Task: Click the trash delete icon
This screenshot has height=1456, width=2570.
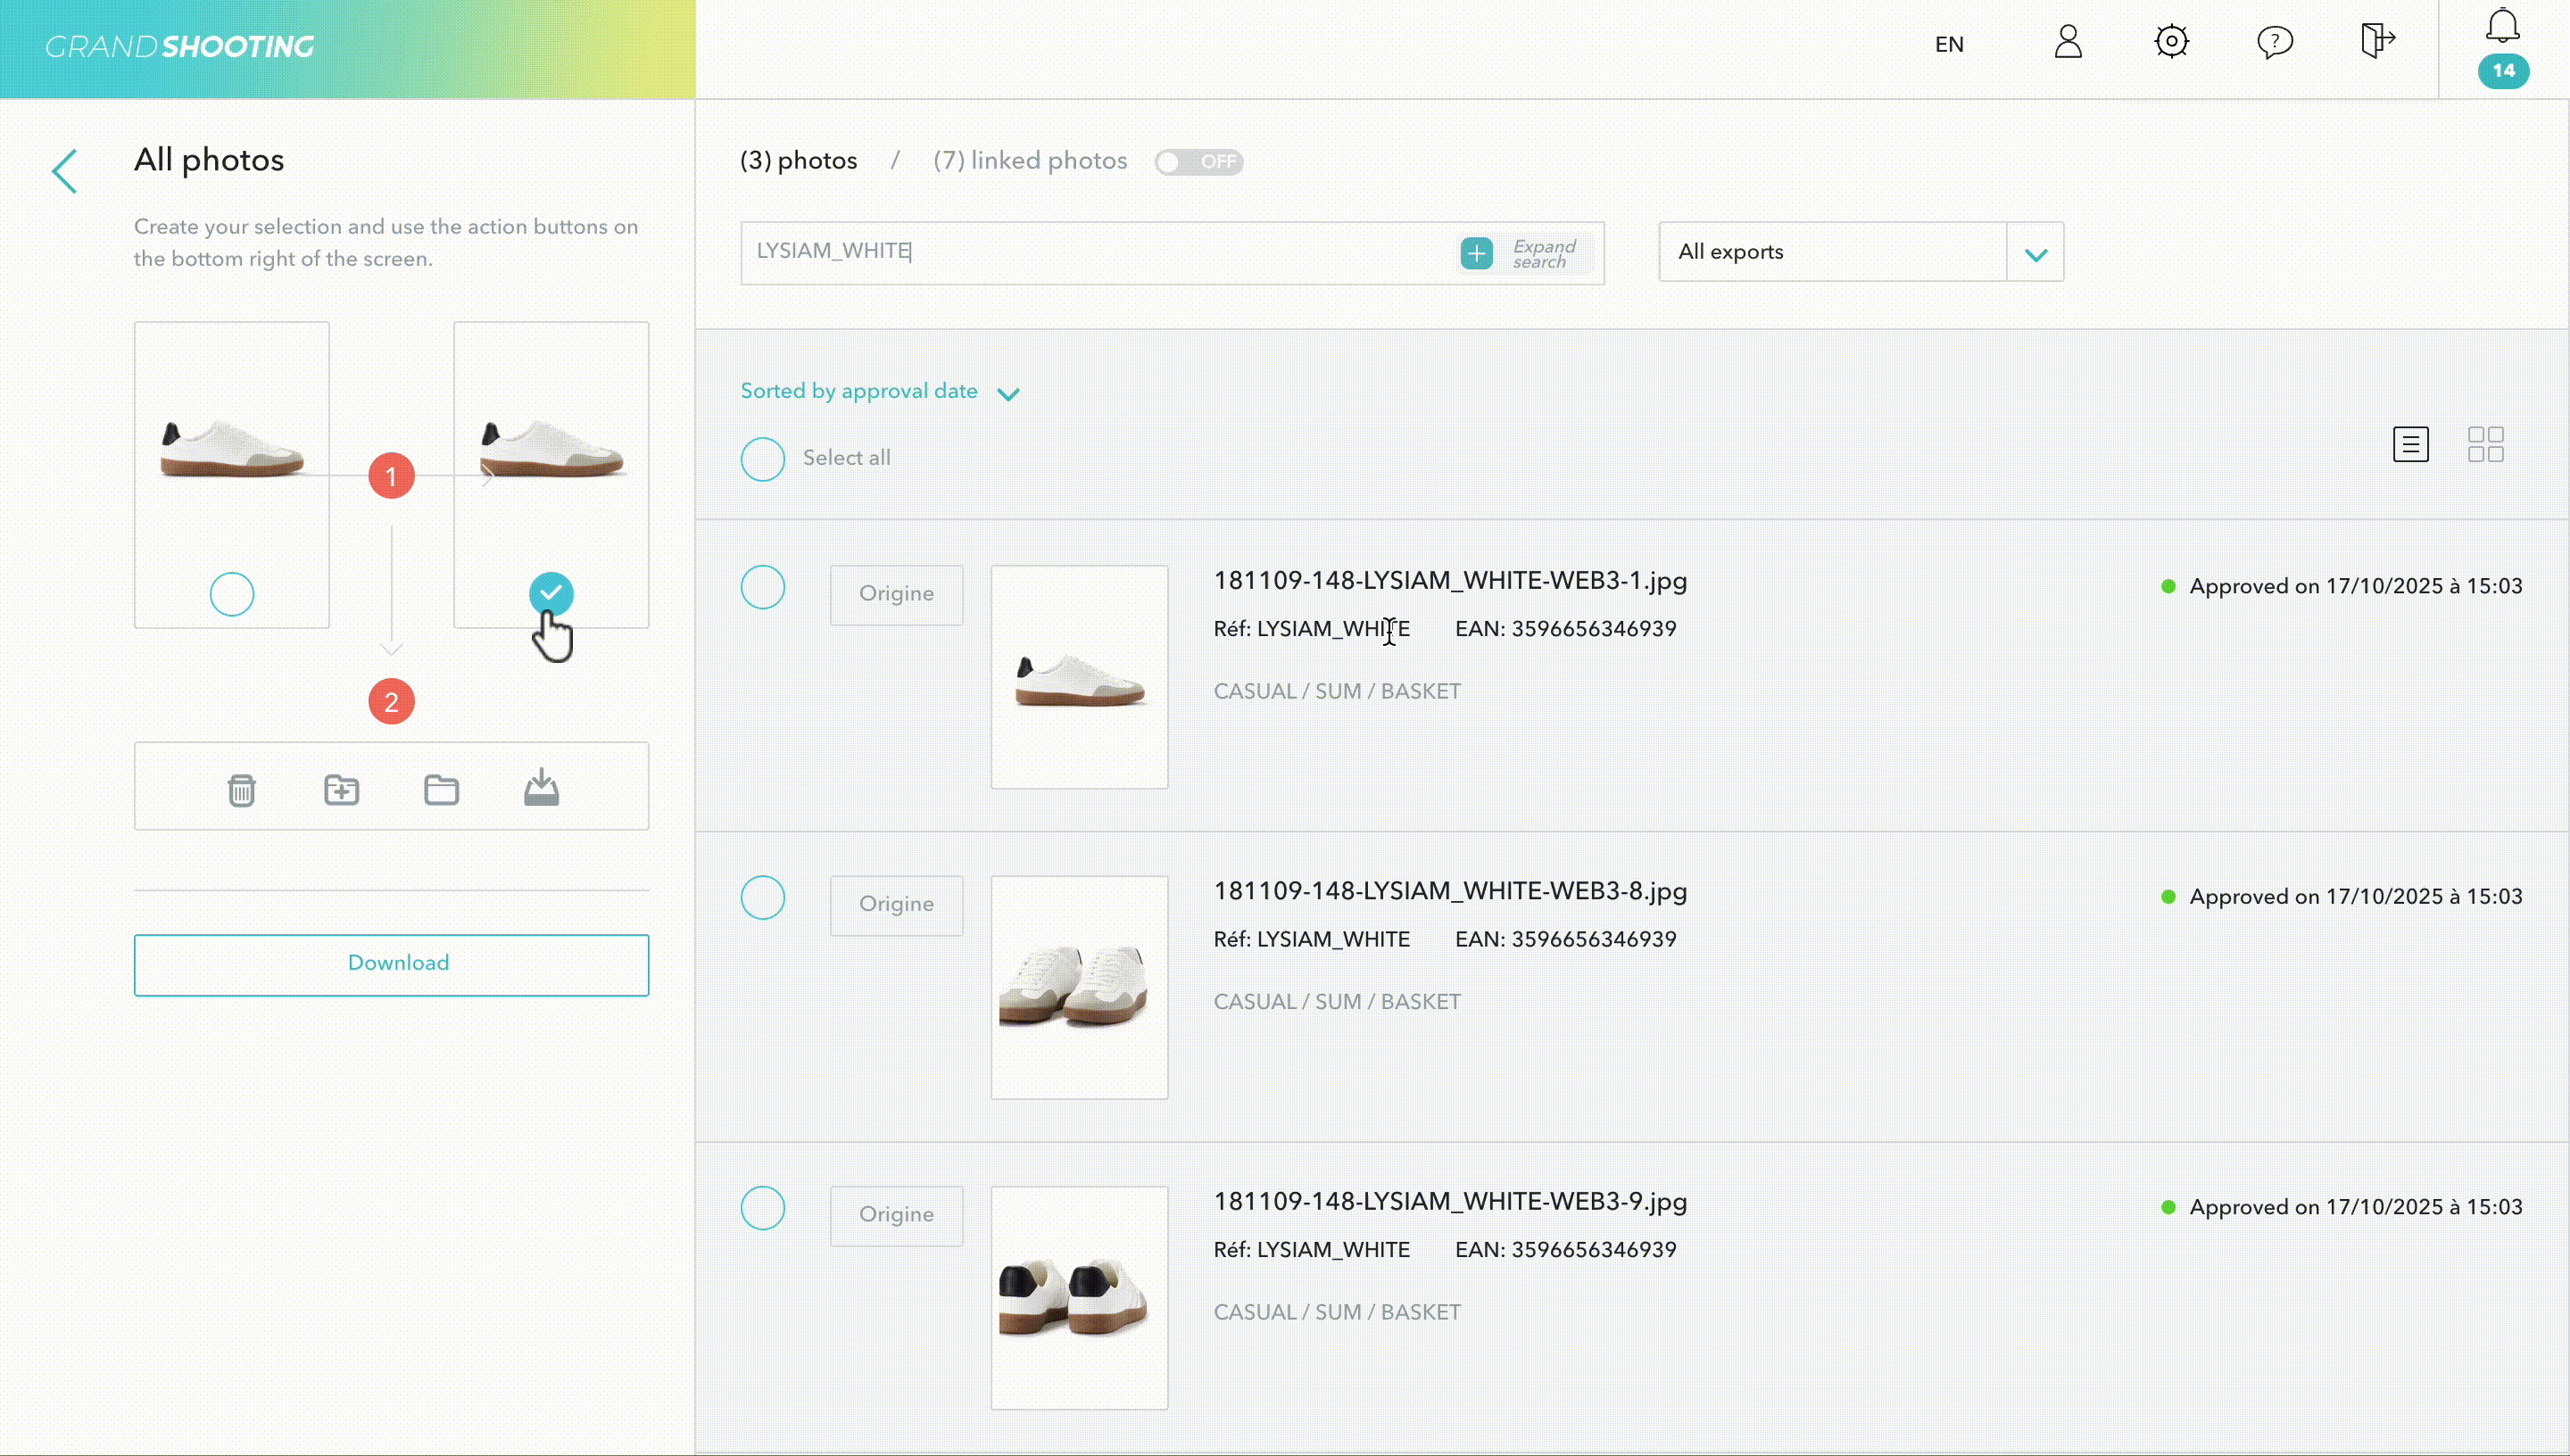Action: [241, 789]
